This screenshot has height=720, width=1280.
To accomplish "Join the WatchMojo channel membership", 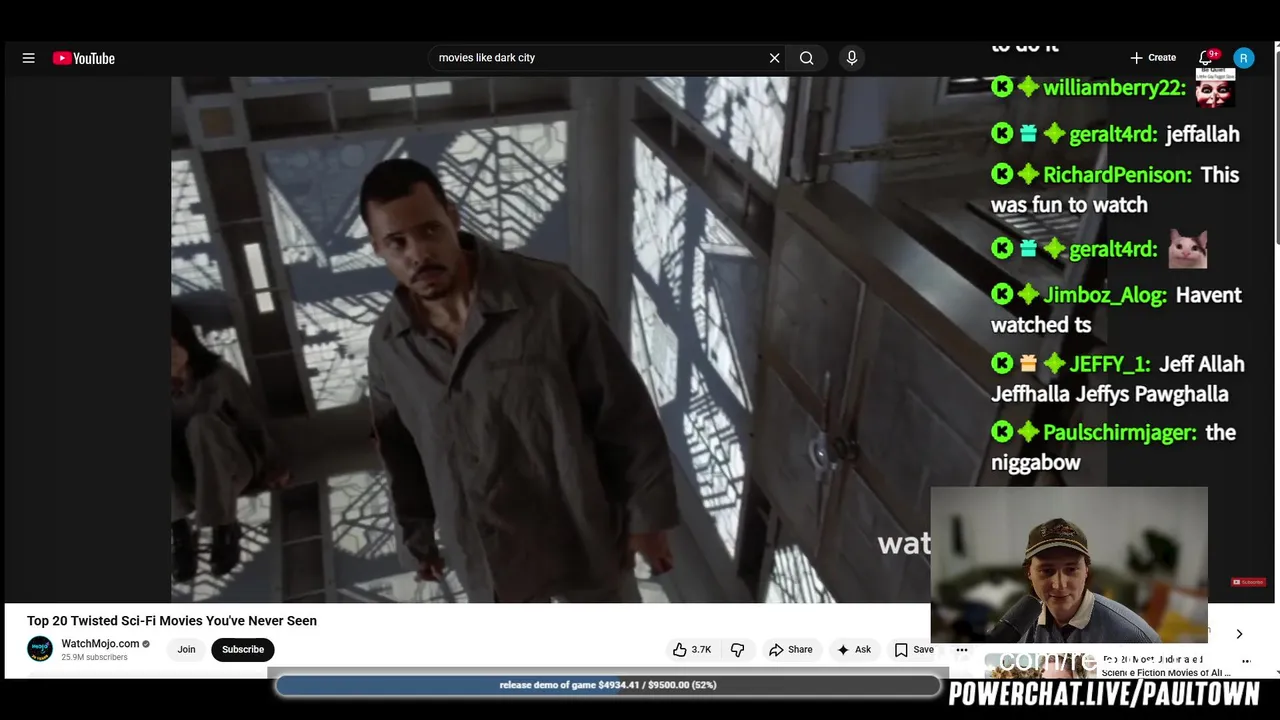I will pos(186,649).
